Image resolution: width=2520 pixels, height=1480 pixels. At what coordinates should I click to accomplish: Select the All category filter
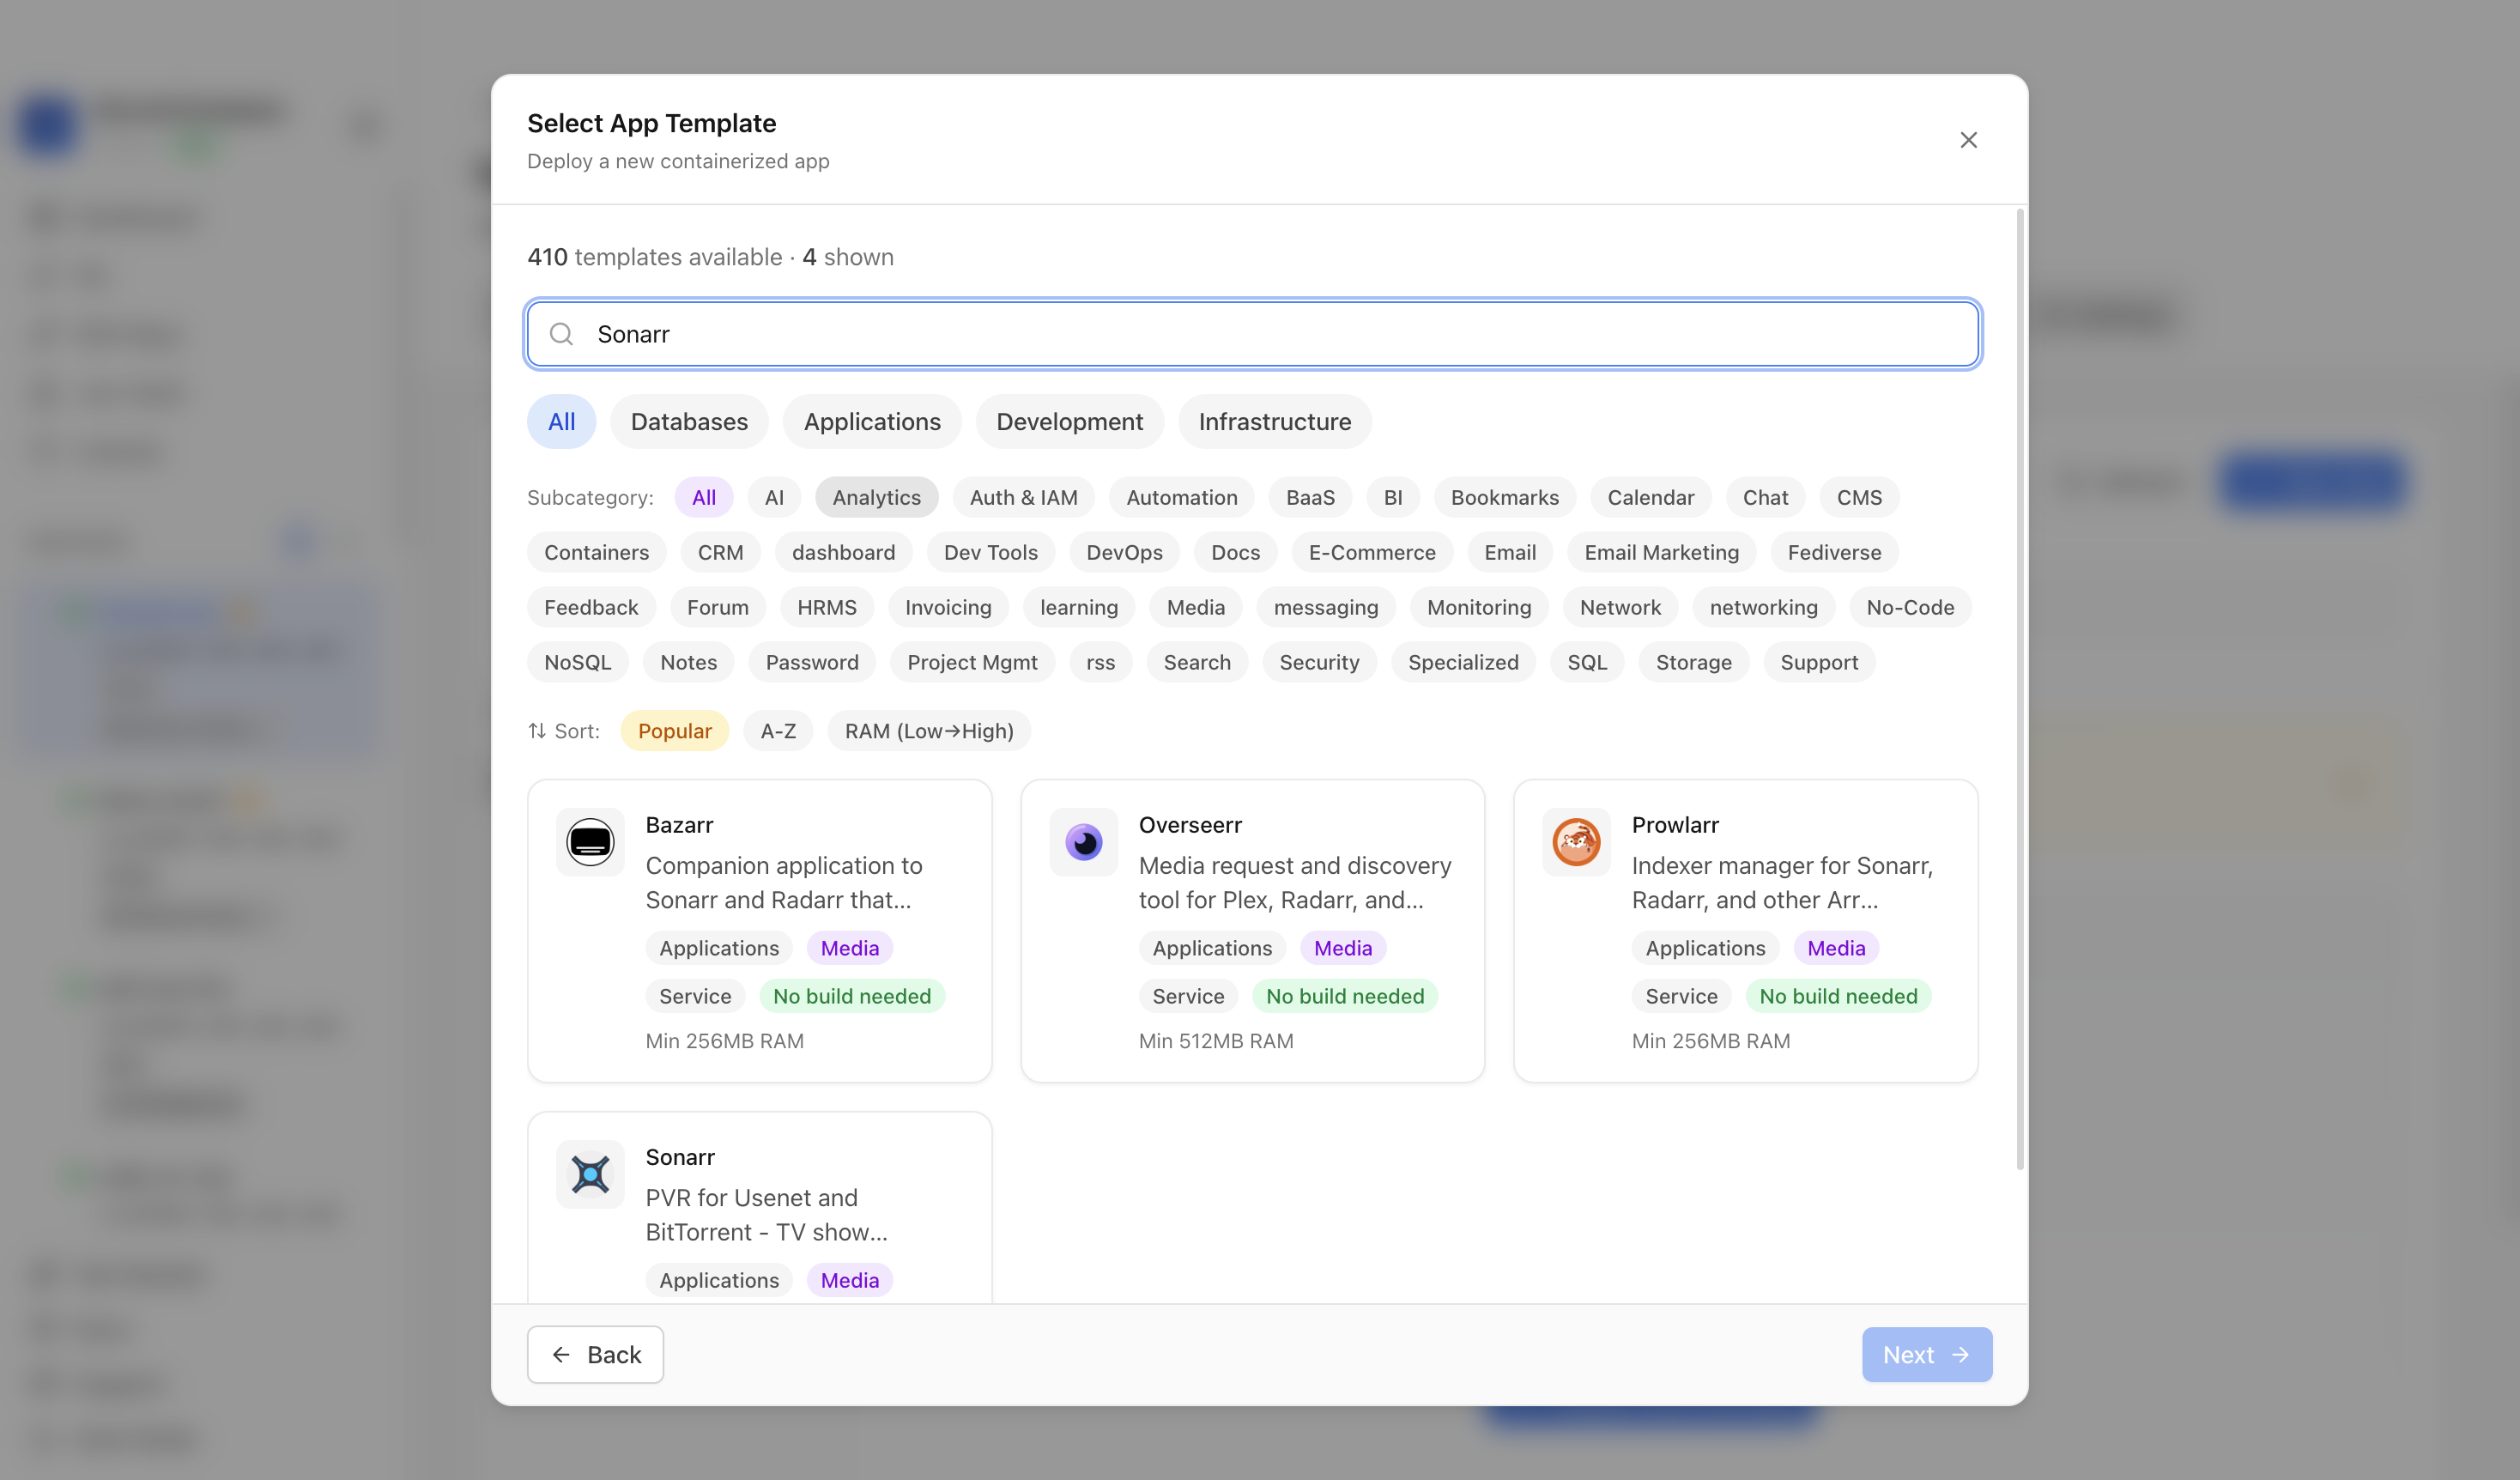click(561, 422)
